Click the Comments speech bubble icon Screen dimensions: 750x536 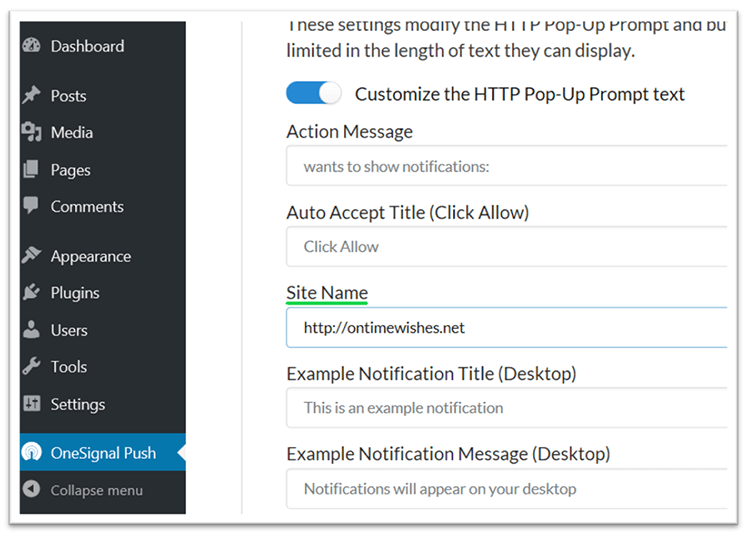[31, 207]
